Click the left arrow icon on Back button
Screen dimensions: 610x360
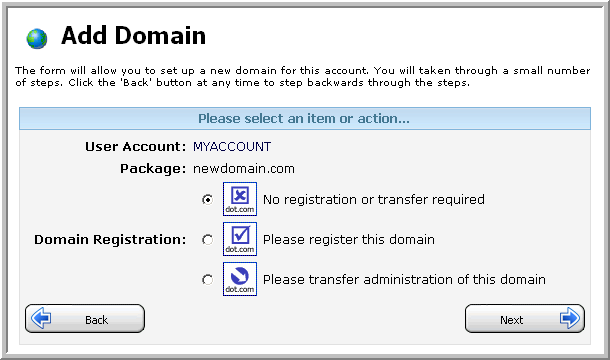41,318
